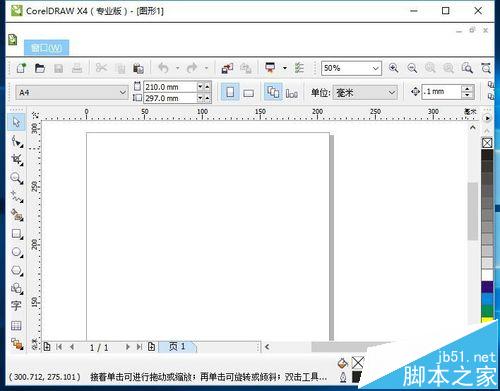Click the Export icon
The image size is (500, 391).
tap(246, 68)
